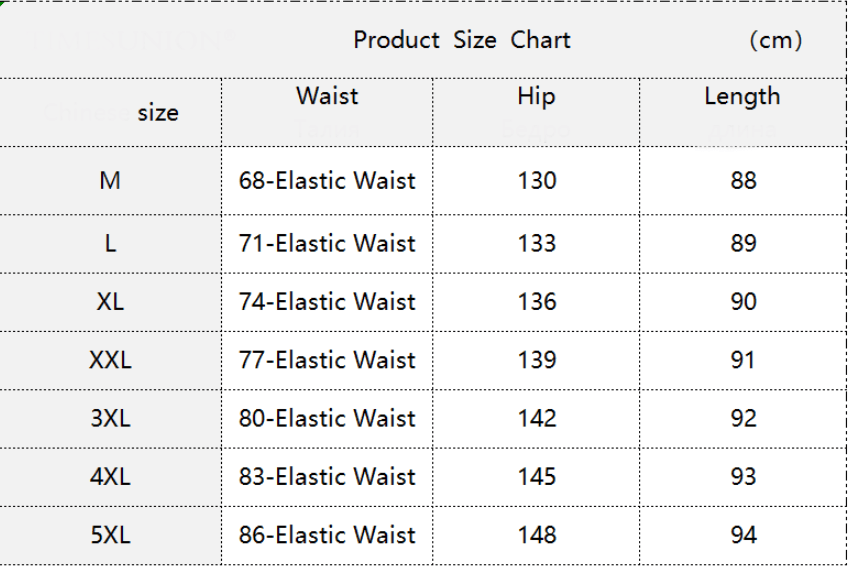849x566 pixels.
Task: Select the XL size row label
Action: [x=110, y=301]
